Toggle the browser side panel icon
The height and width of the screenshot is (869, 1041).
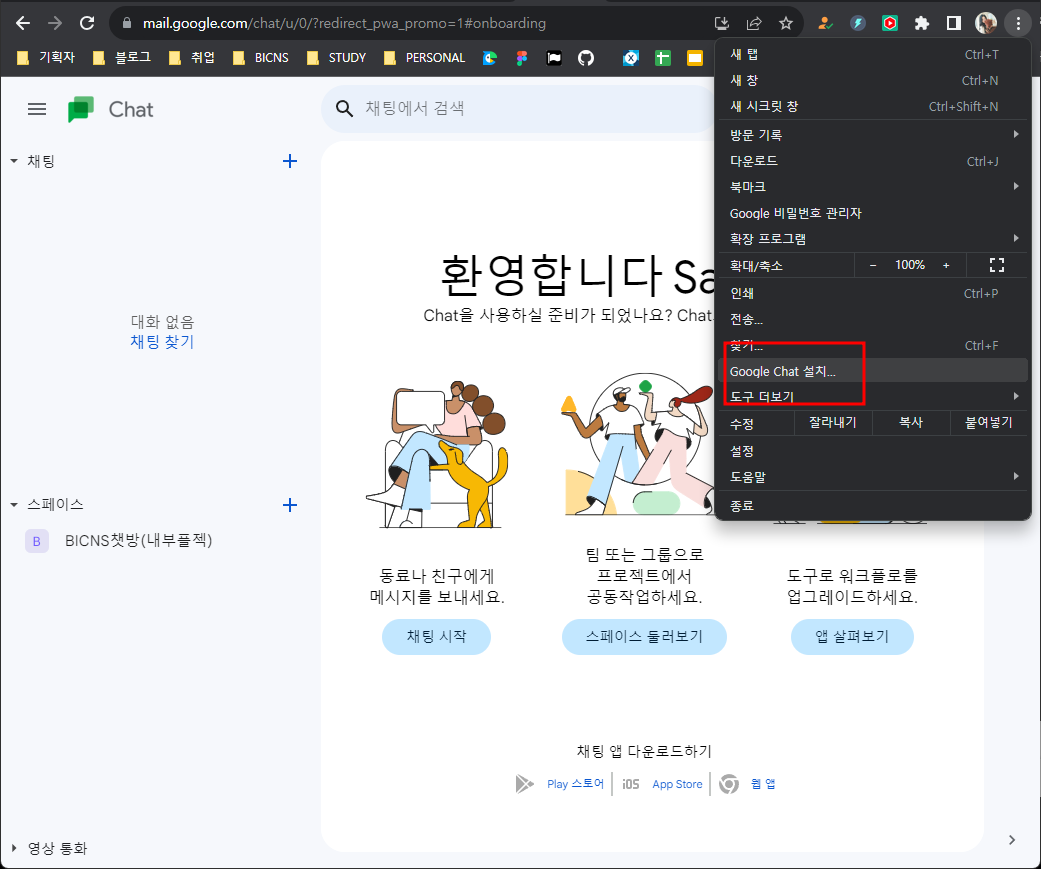tap(953, 23)
